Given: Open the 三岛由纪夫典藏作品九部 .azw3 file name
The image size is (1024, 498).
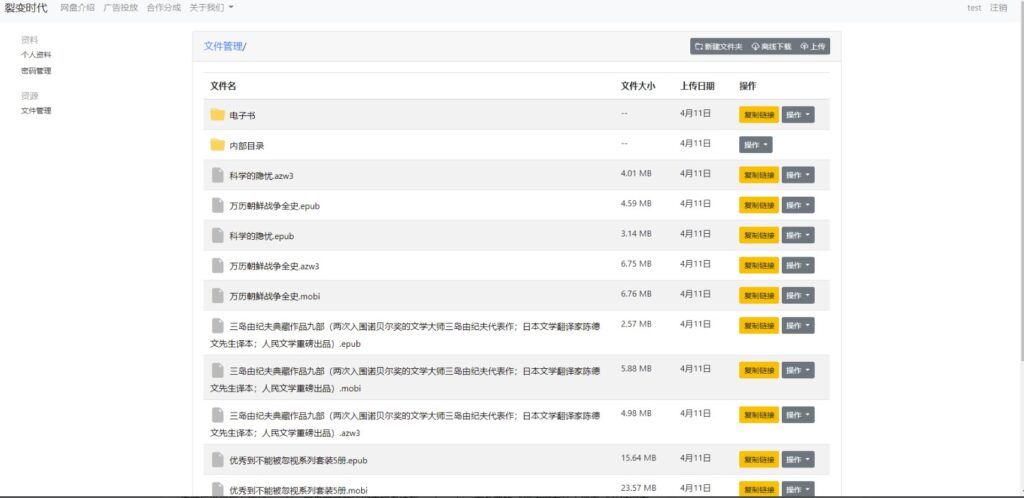Looking at the screenshot, I should (x=405, y=424).
